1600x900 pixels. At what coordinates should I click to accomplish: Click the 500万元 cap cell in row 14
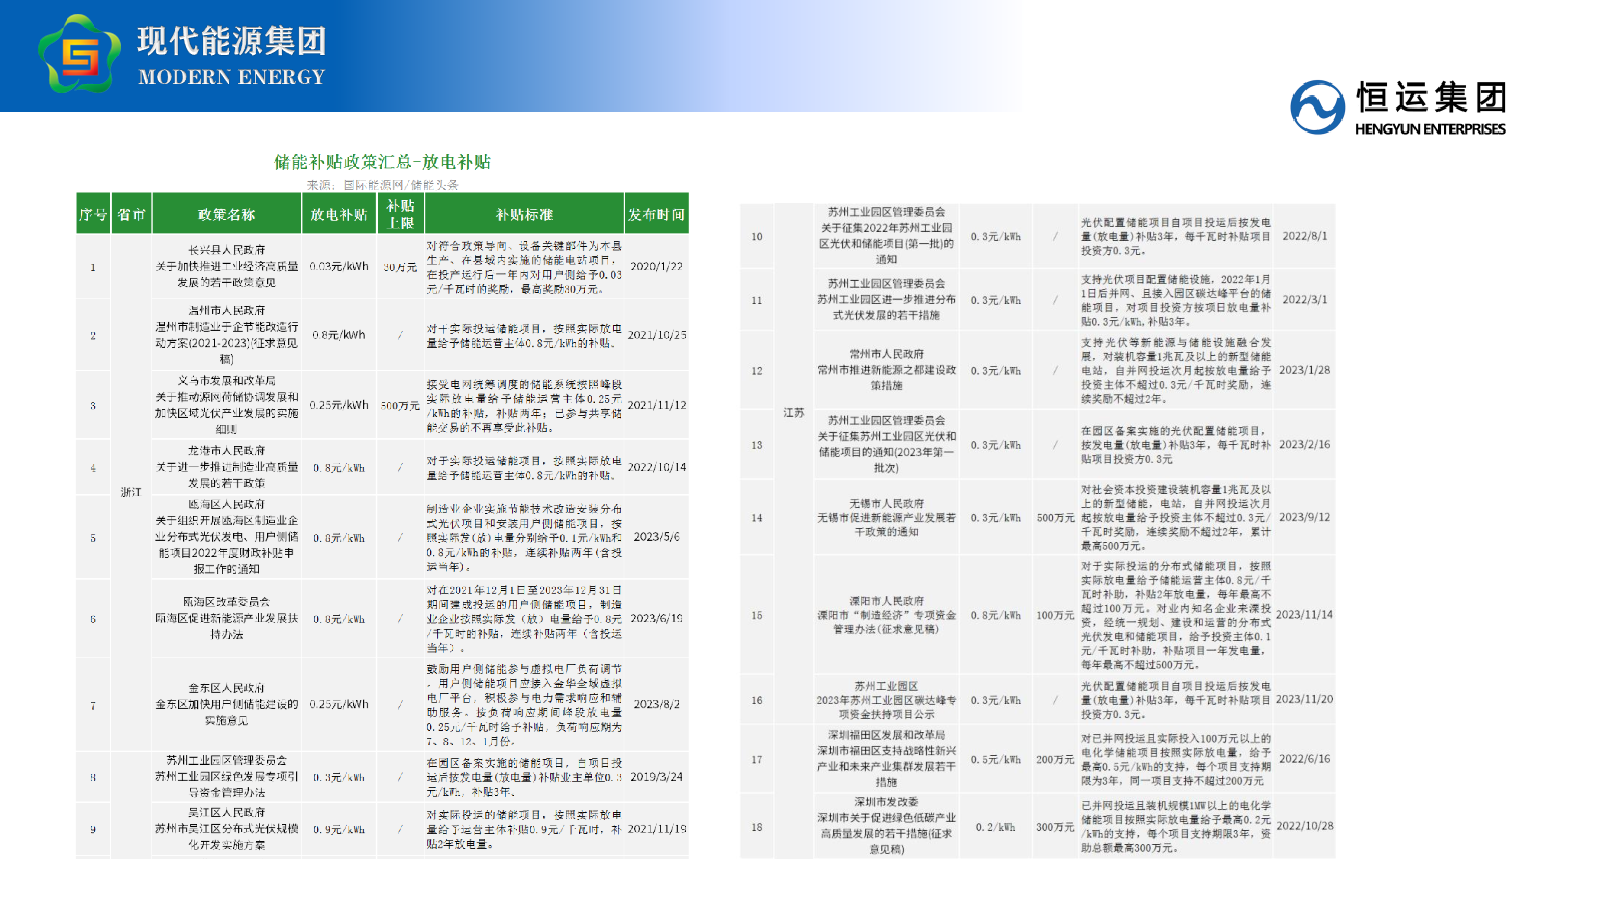point(1055,518)
